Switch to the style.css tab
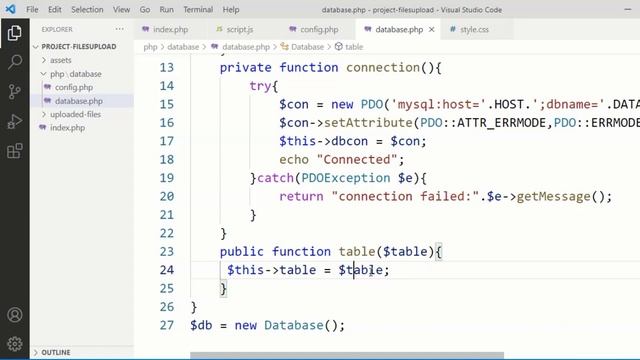Viewport: 640px width, 360px height. click(474, 29)
